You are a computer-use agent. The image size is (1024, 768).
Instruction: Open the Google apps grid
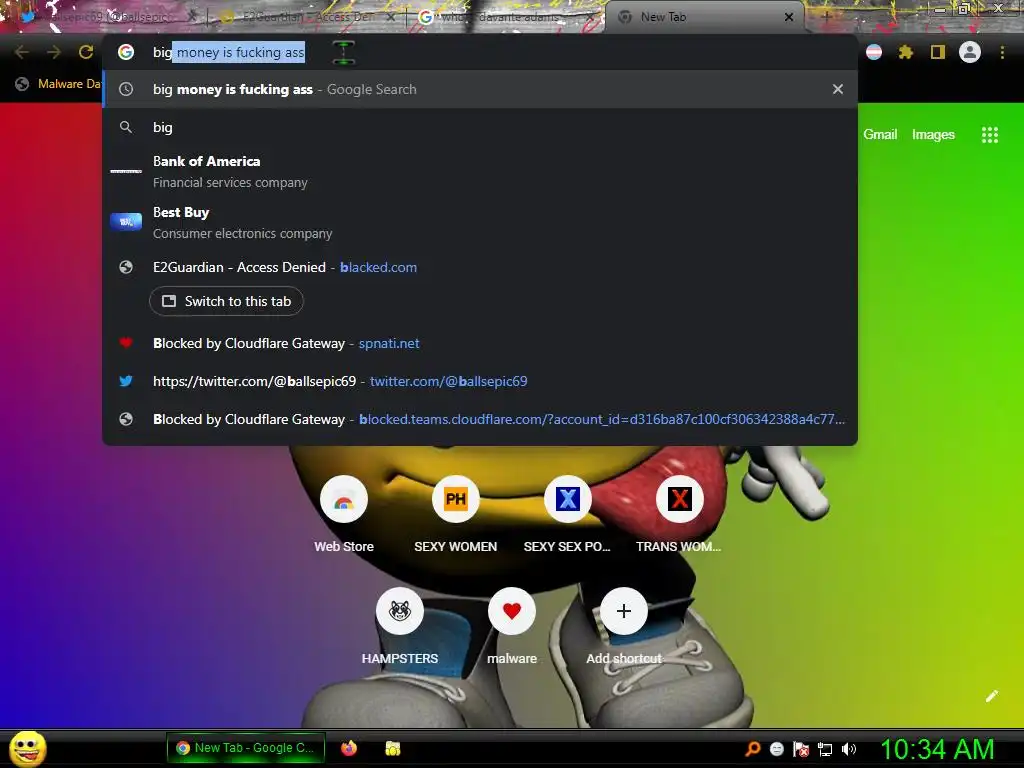[x=989, y=135]
